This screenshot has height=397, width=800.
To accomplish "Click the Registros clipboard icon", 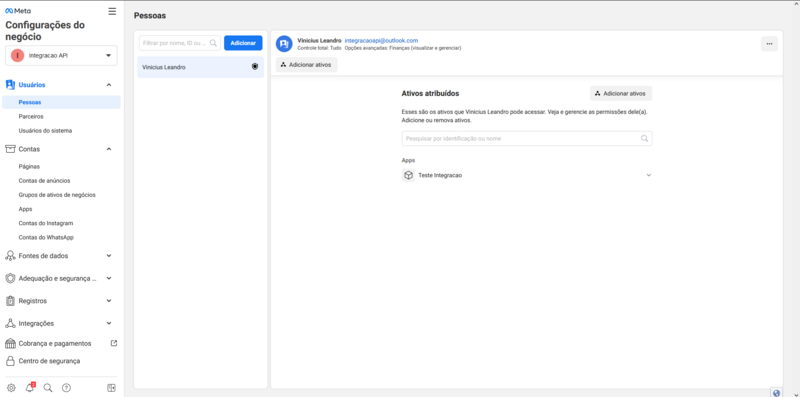I will click(x=10, y=301).
